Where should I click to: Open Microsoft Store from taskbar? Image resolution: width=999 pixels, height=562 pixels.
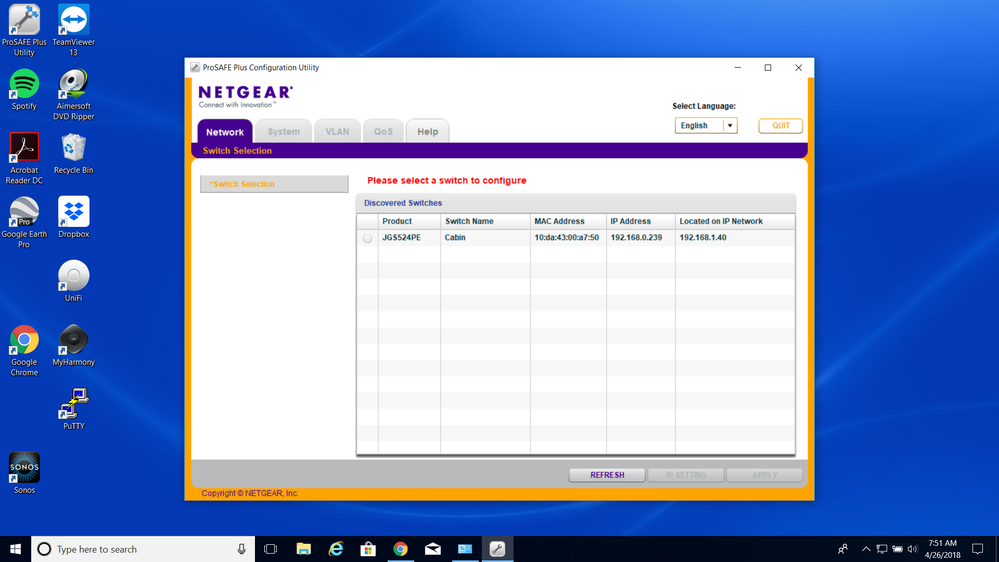point(368,549)
